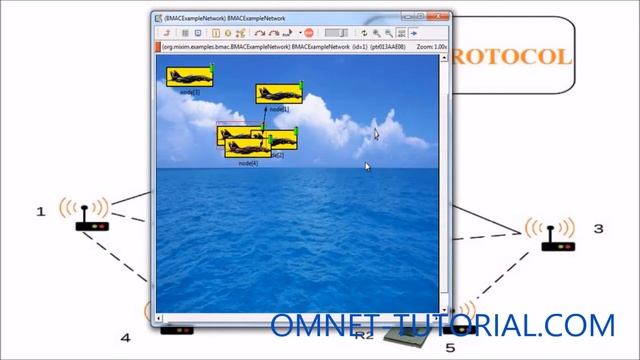Image resolution: width=640 pixels, height=360 pixels.
Task: Click the horizontal scrollbar left arrow
Action: click(159, 318)
